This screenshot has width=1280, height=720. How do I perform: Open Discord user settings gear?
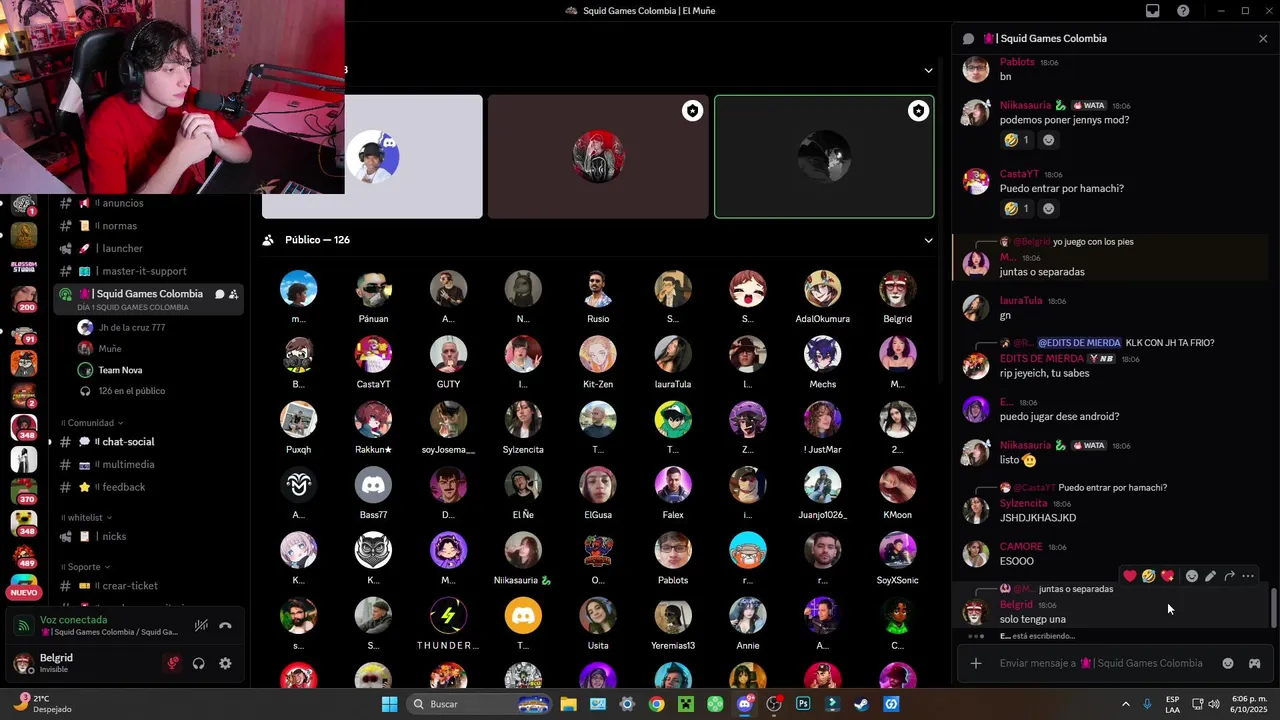225,663
